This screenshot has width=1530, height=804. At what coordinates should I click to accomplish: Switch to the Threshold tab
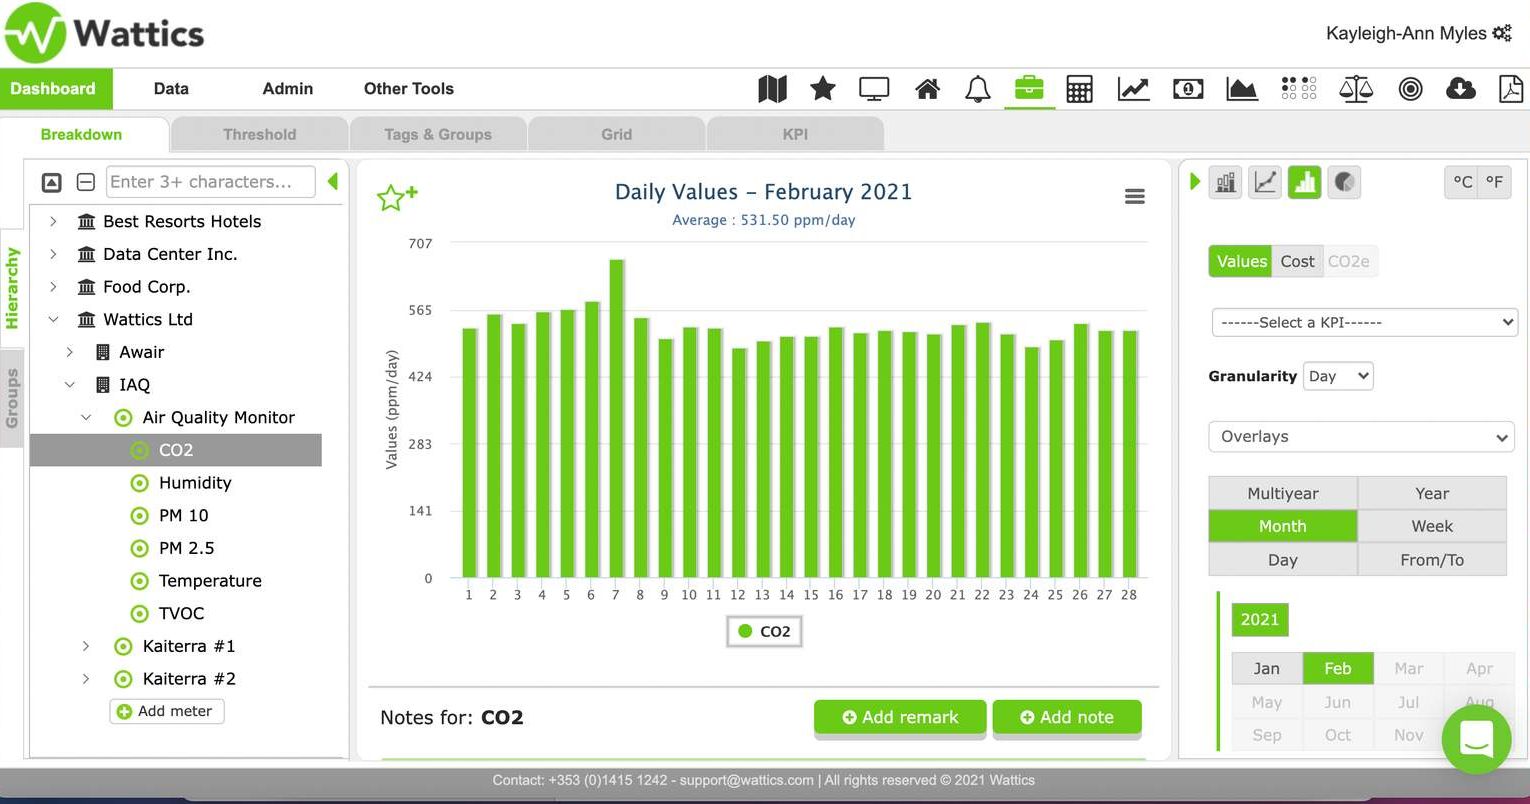[259, 134]
